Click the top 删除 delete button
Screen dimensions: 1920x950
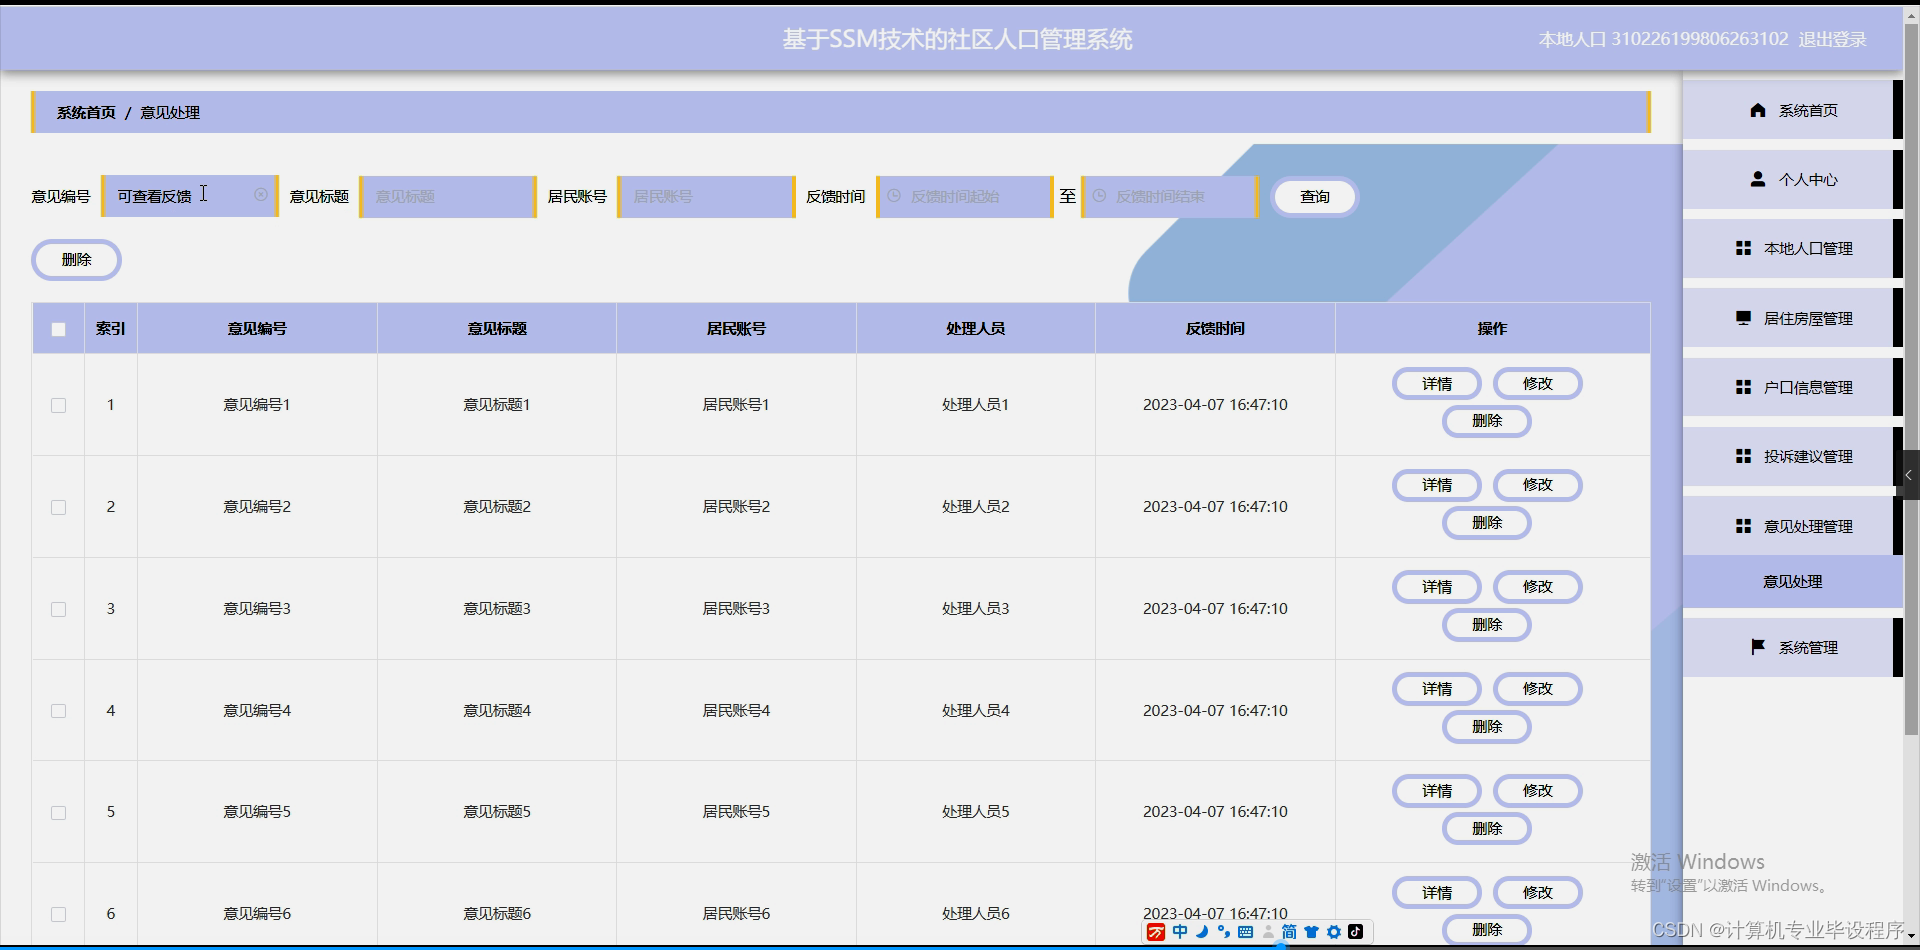tap(76, 259)
